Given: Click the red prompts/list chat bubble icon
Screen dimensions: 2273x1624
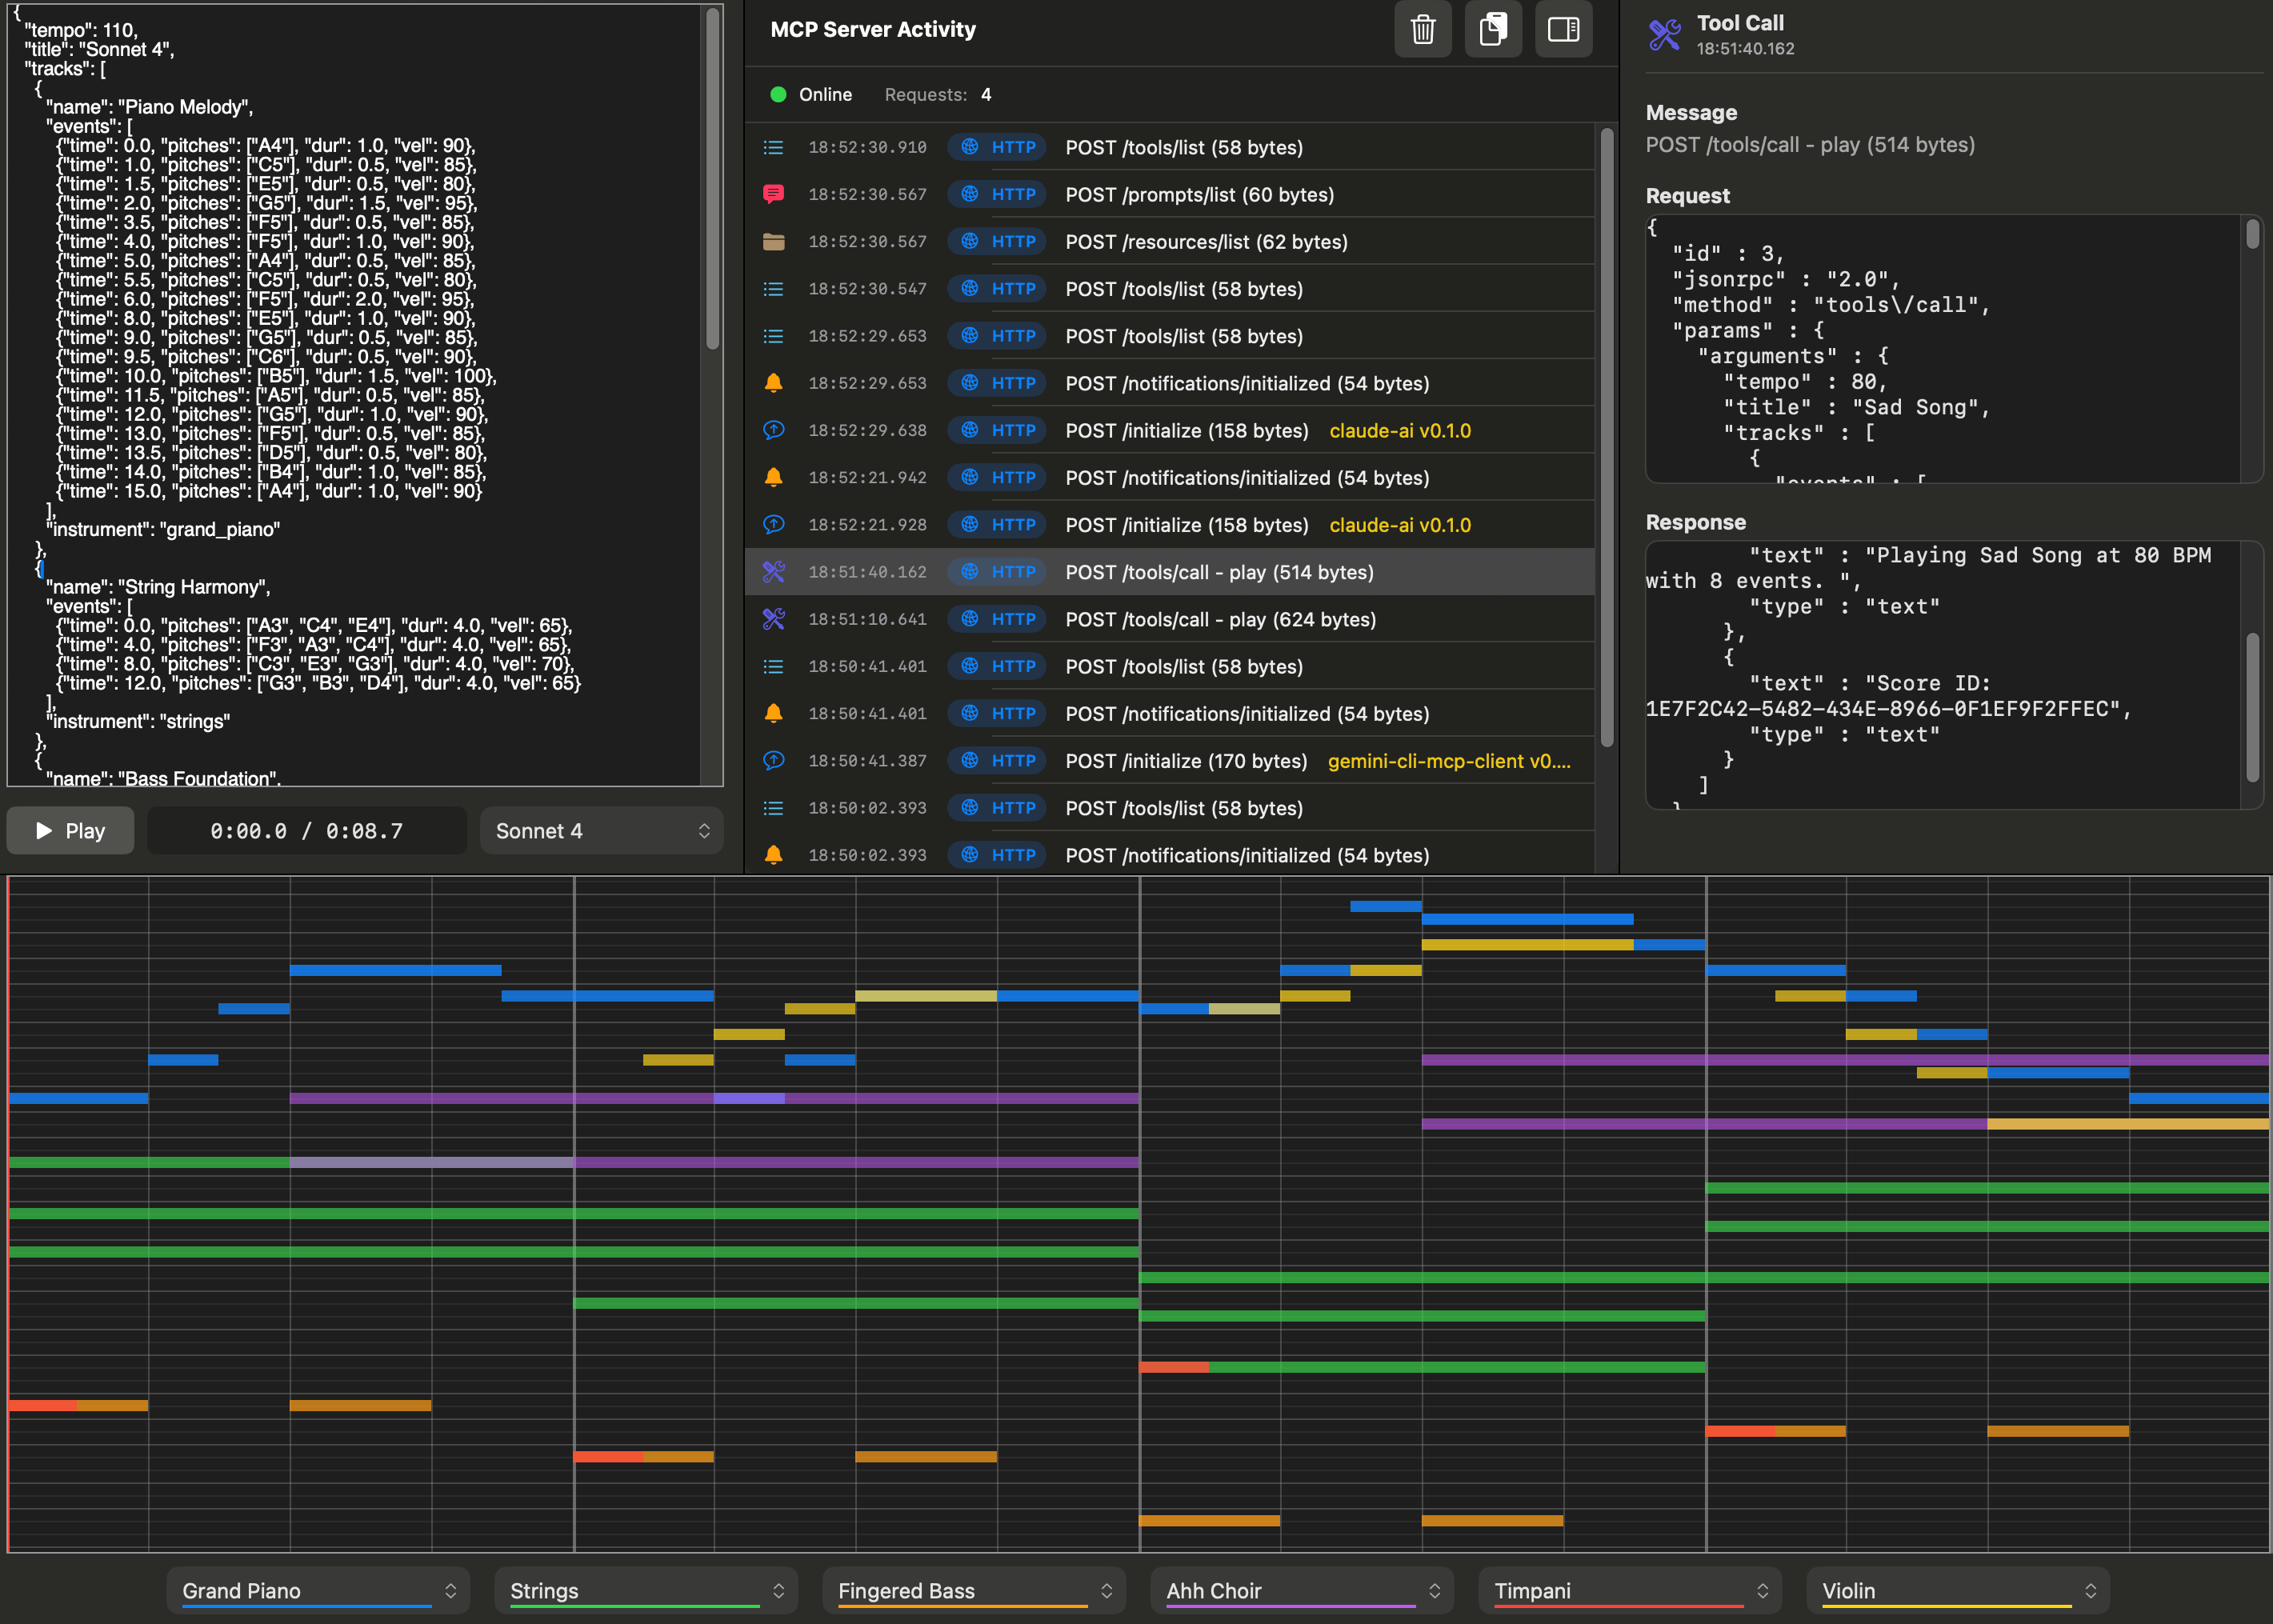Looking at the screenshot, I should tap(773, 194).
